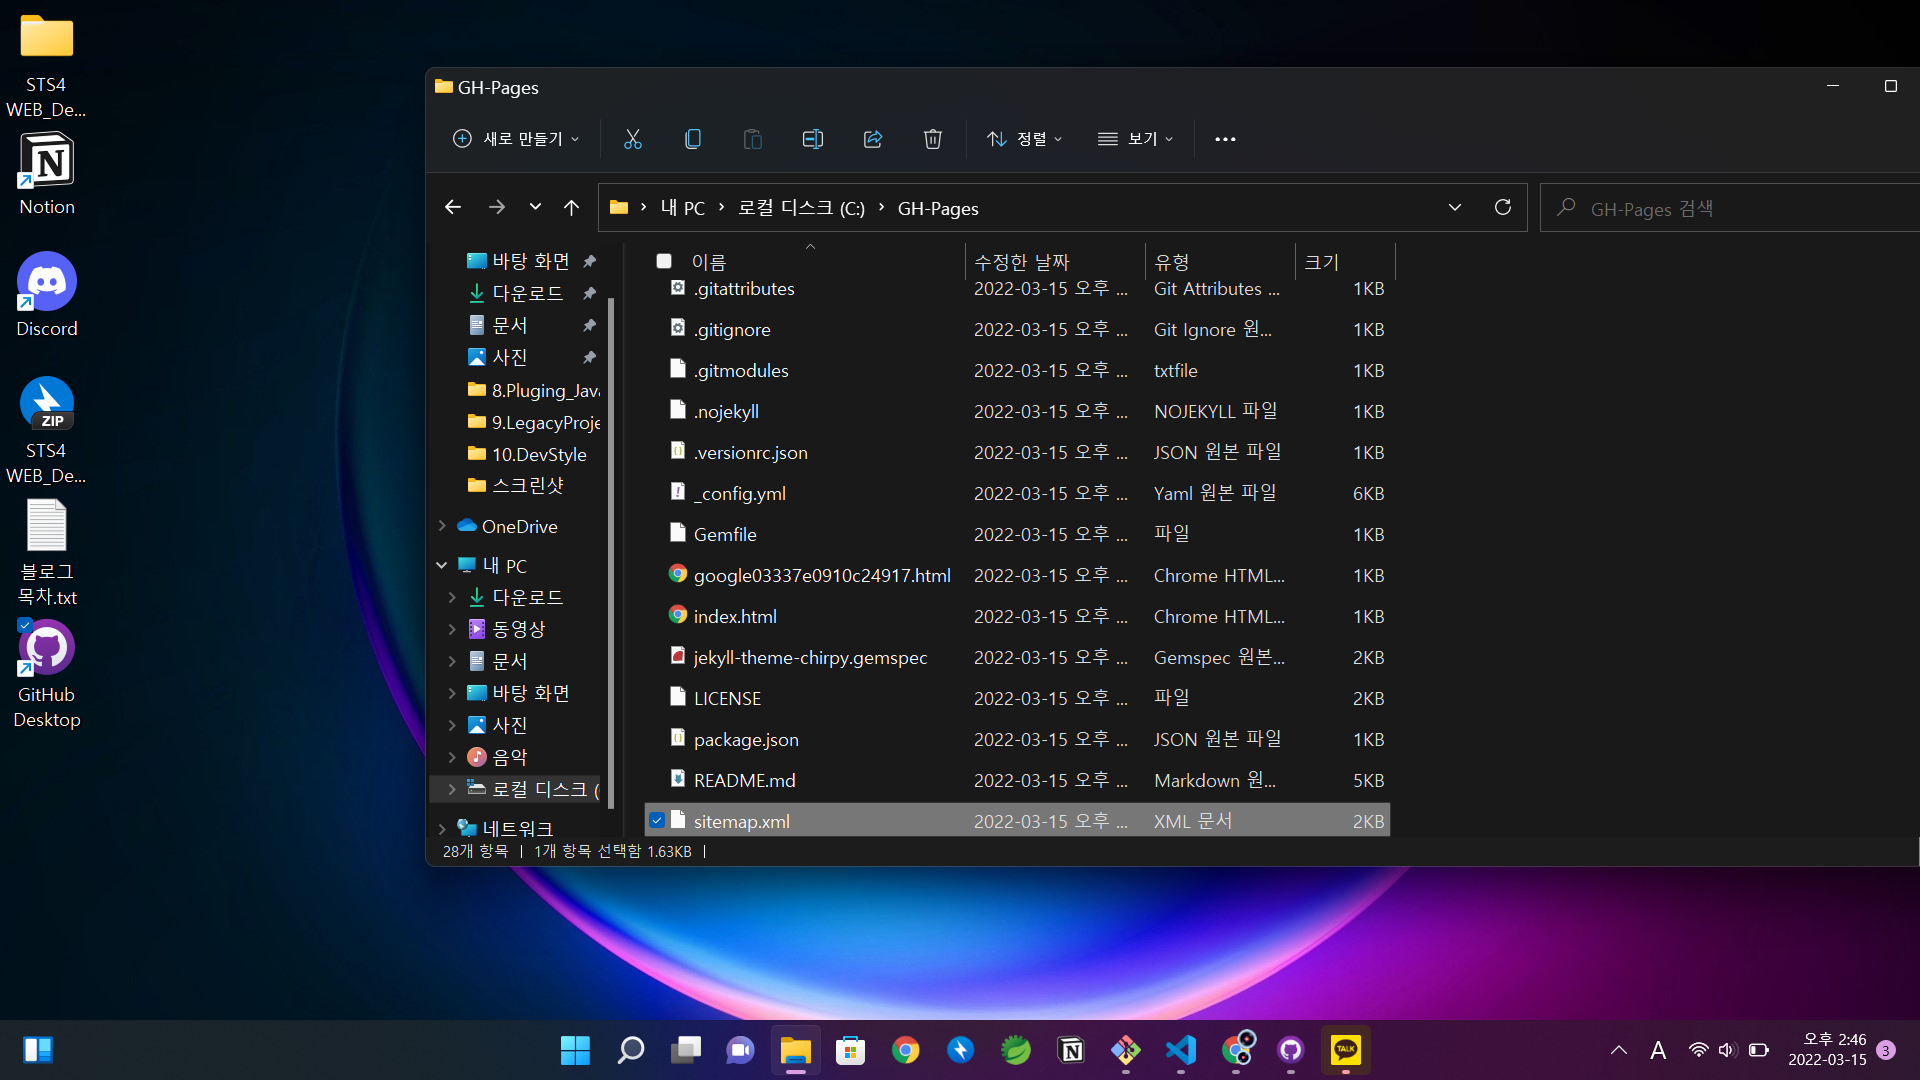Viewport: 1920px width, 1080px height.
Task: Open the 보기 view dropdown
Action: coord(1136,139)
